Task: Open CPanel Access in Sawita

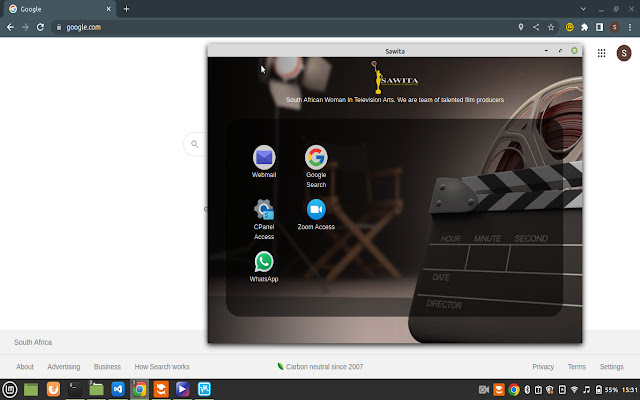Action: (x=264, y=219)
